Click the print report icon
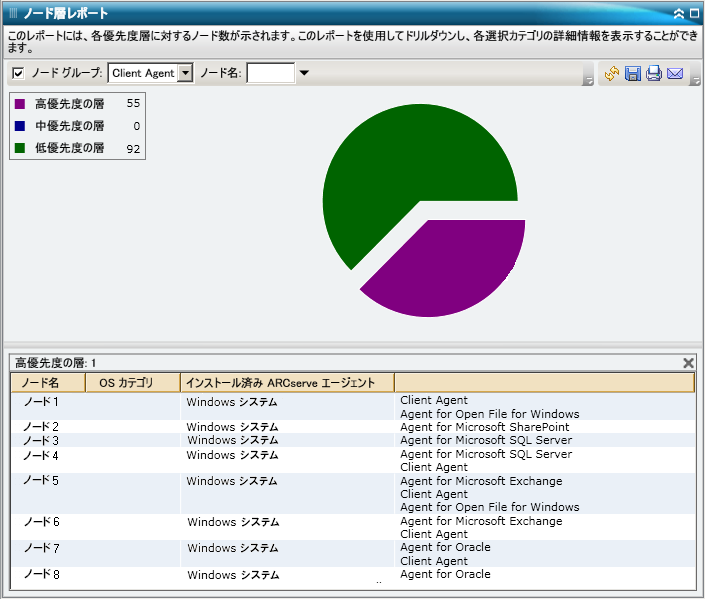 654,74
